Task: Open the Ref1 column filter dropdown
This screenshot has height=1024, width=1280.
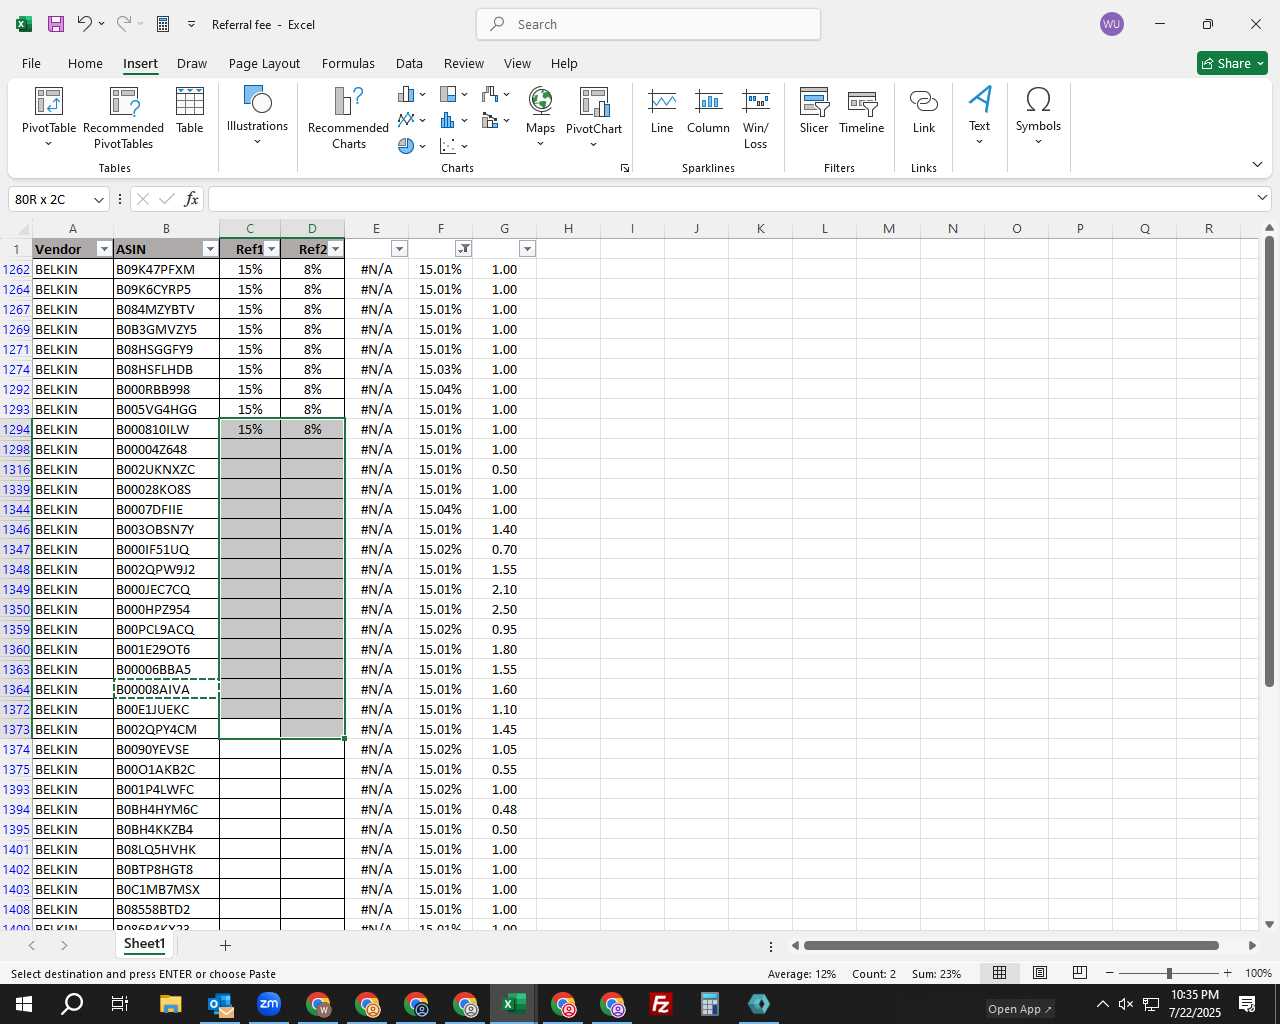Action: coord(272,249)
